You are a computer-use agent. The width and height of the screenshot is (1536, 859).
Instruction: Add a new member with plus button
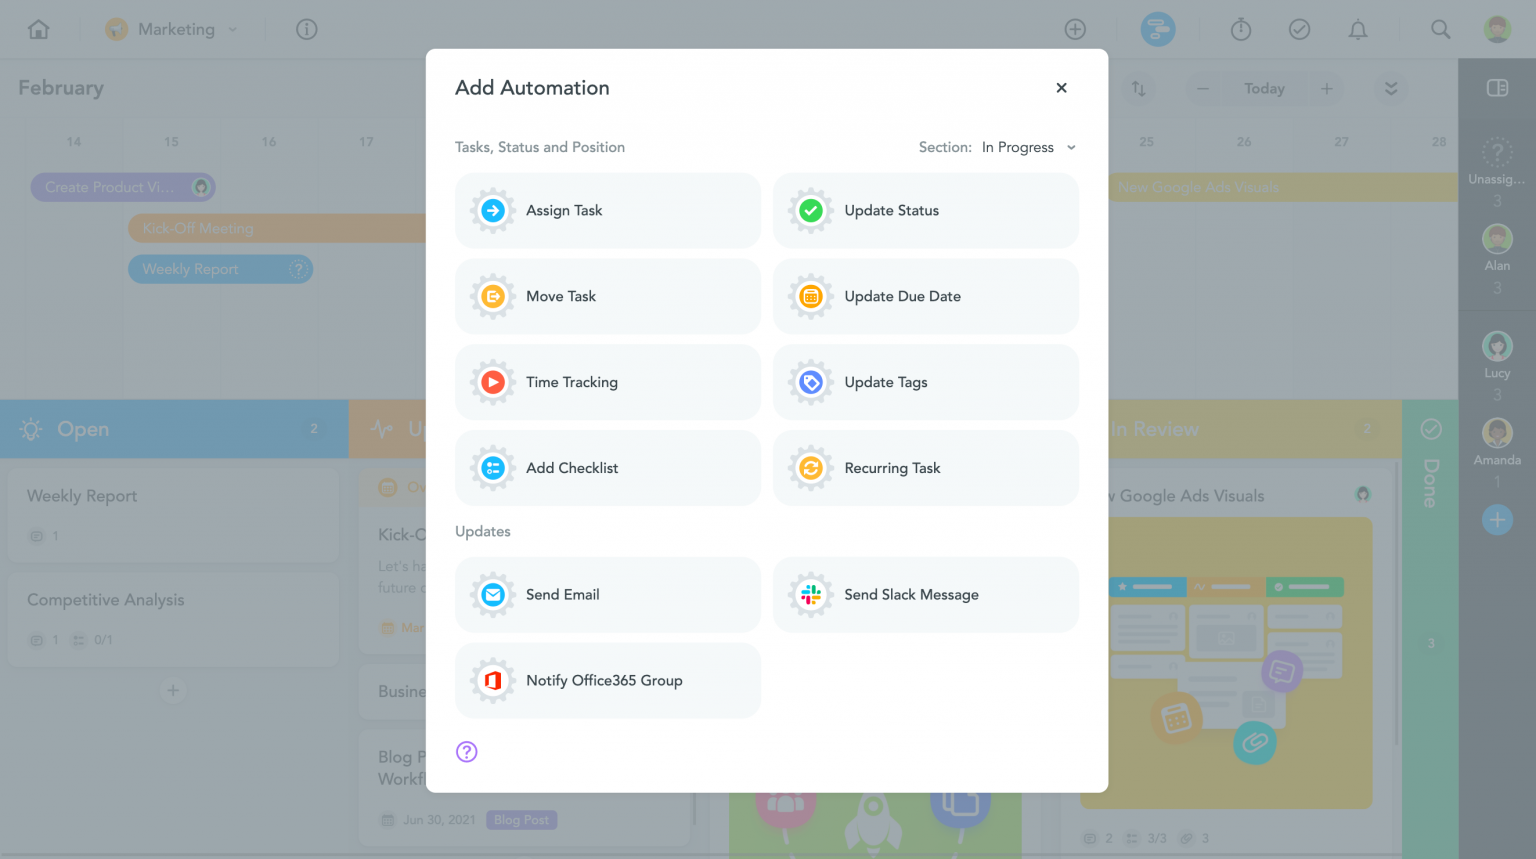[1497, 519]
